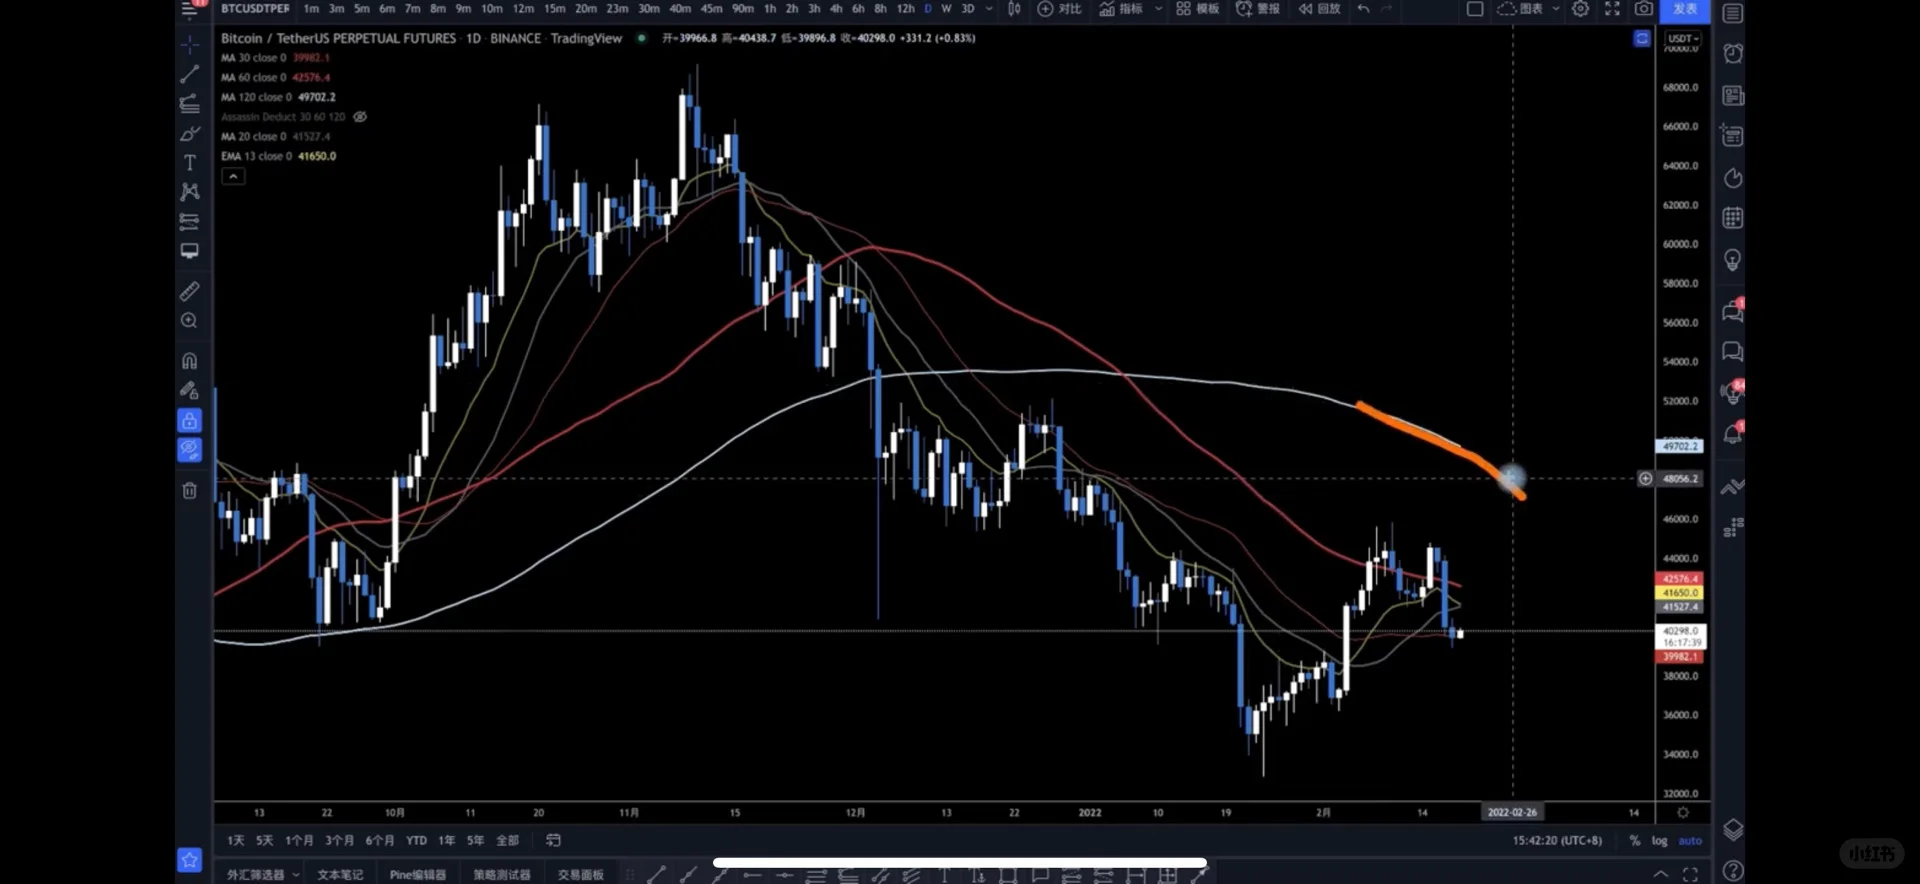
Task: Select the trend line drawing tool
Action: (189, 74)
